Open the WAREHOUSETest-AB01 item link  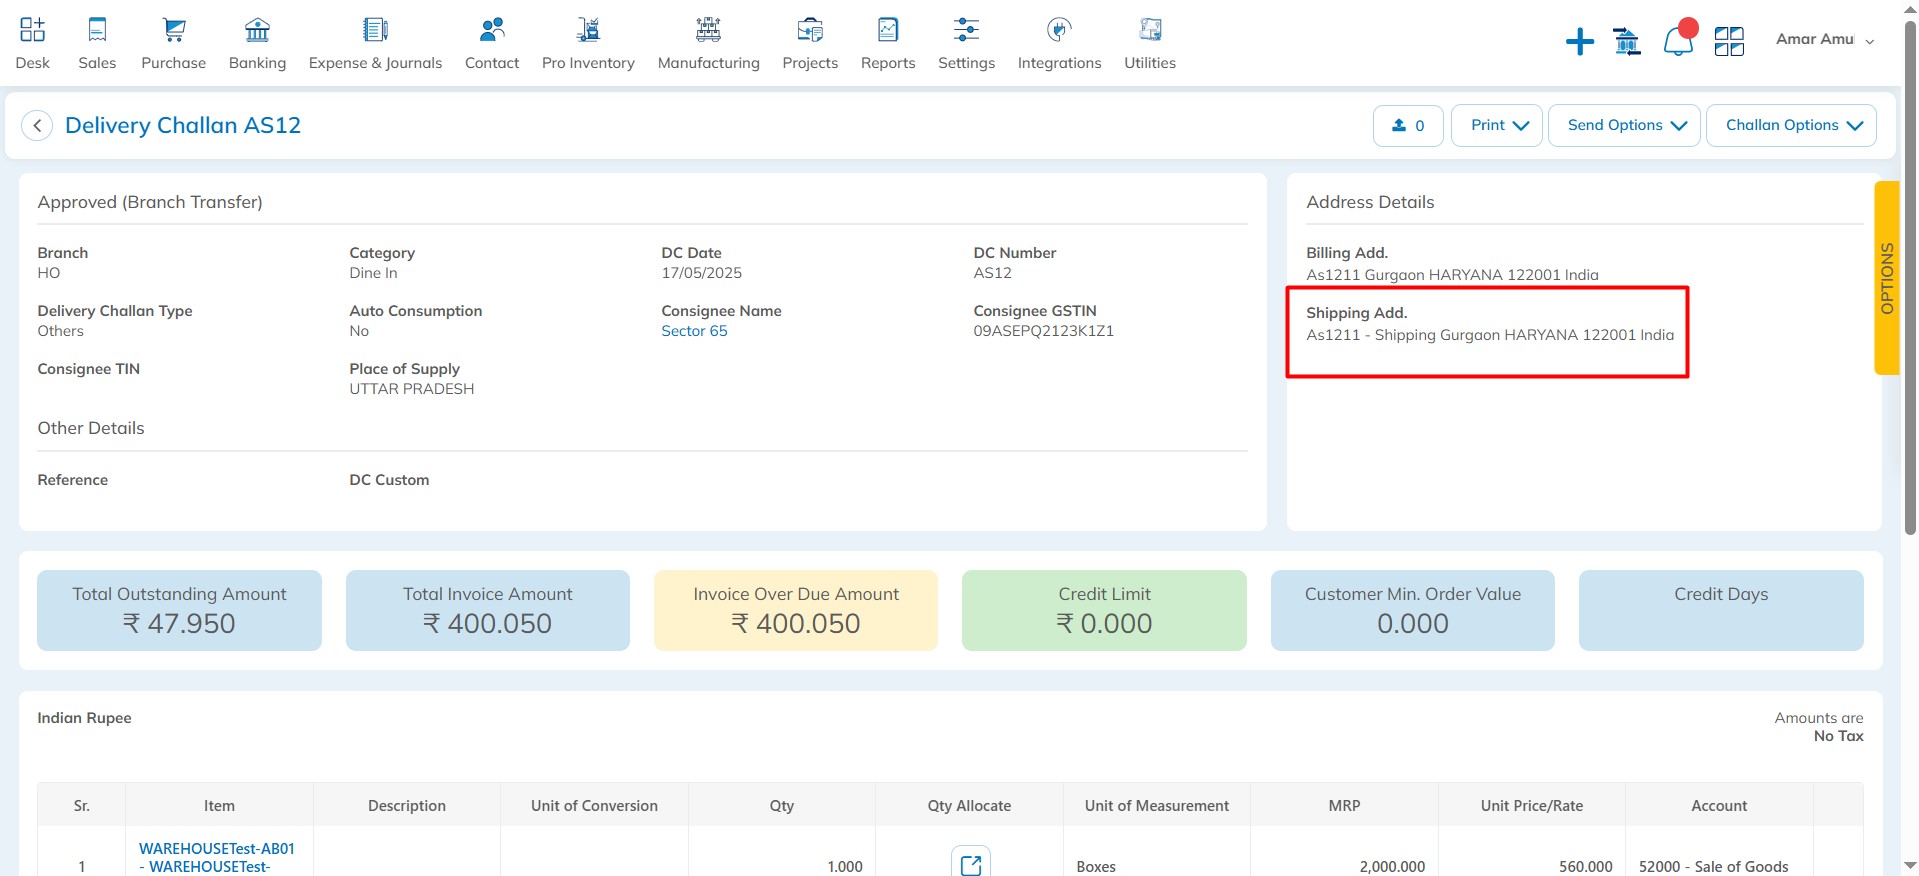coord(217,858)
